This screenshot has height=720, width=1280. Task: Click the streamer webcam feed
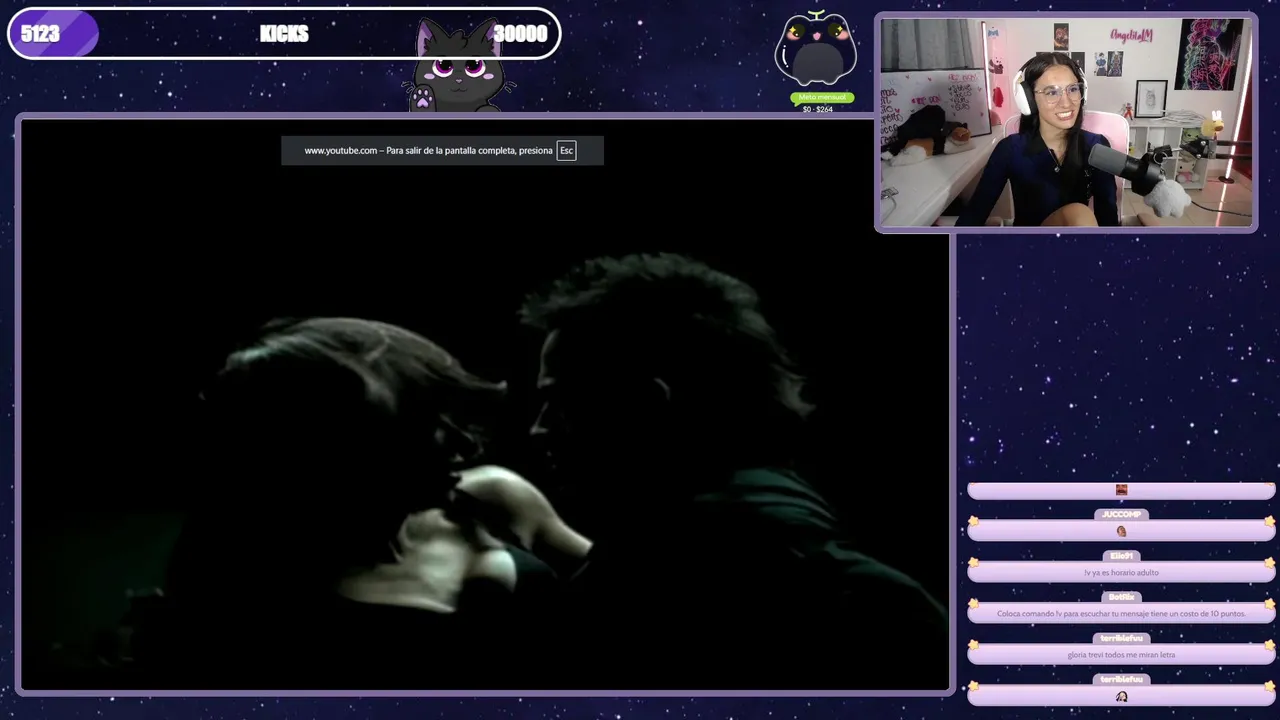[x=1066, y=122]
